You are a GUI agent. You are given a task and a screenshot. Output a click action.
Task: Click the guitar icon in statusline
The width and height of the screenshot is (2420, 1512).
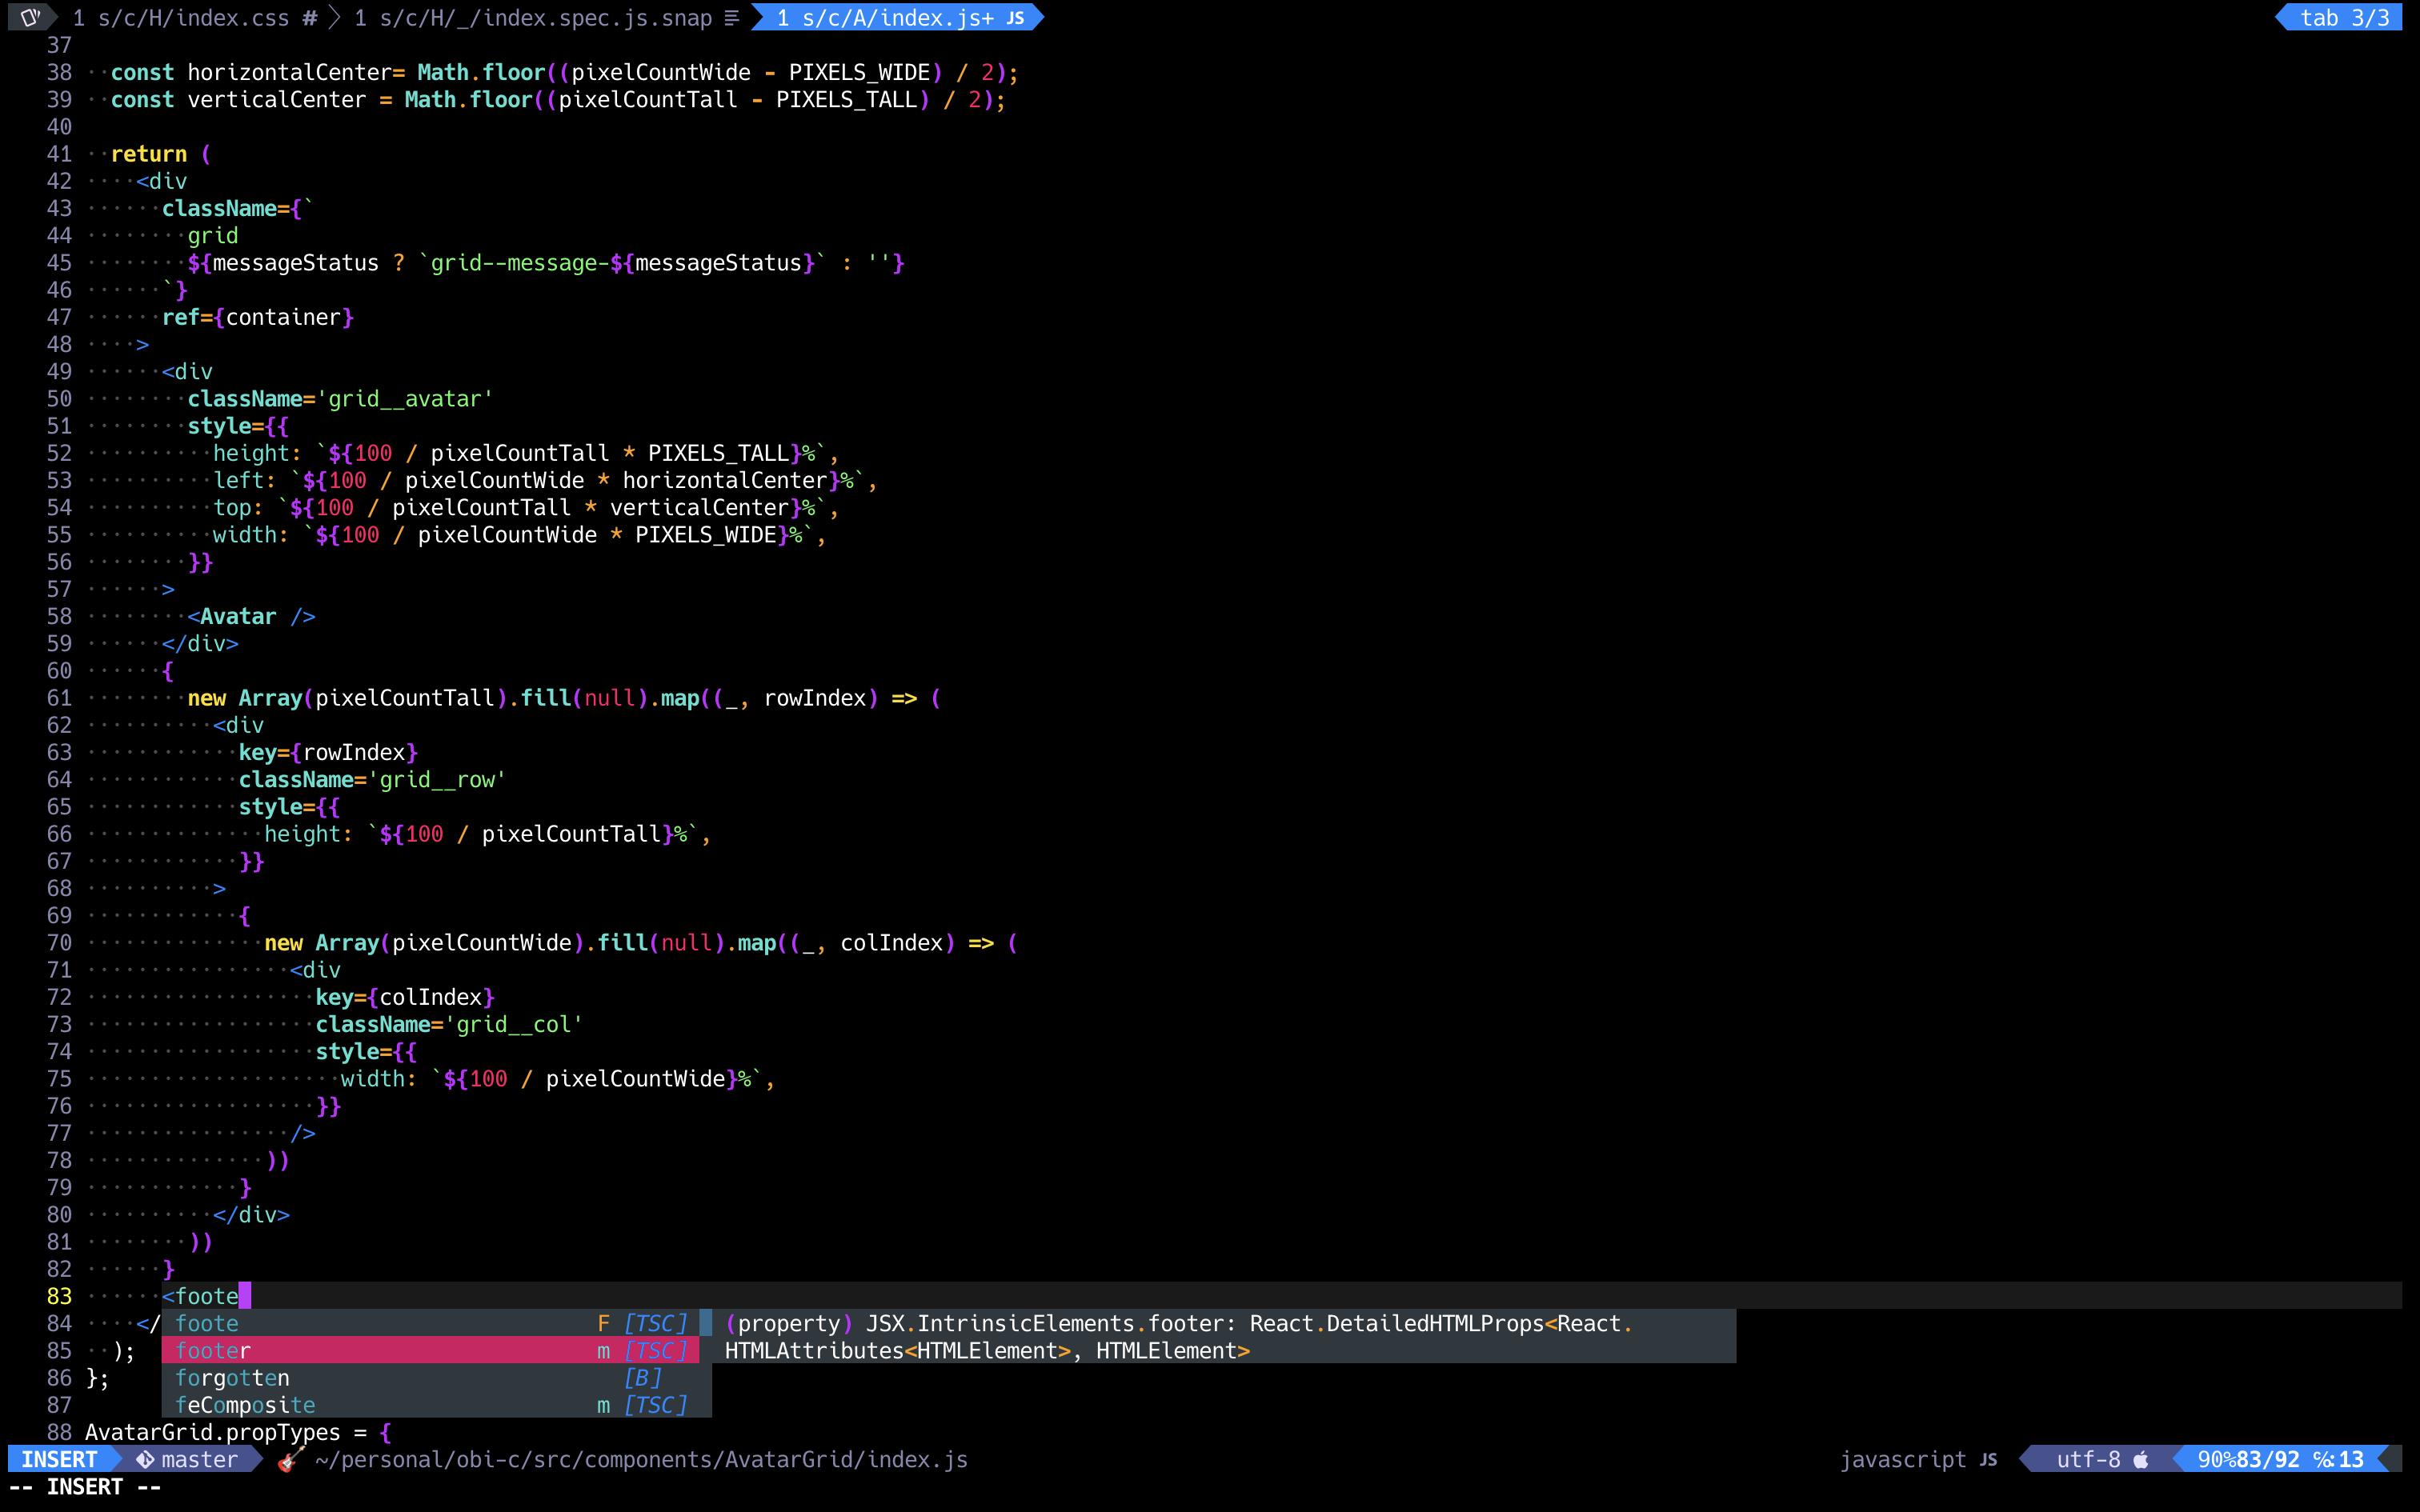coord(290,1459)
